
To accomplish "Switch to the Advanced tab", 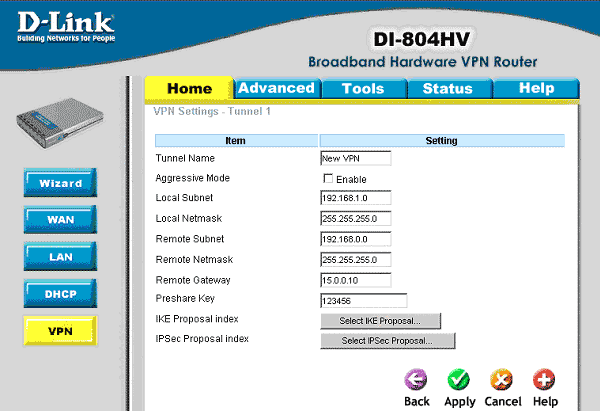I will [276, 88].
